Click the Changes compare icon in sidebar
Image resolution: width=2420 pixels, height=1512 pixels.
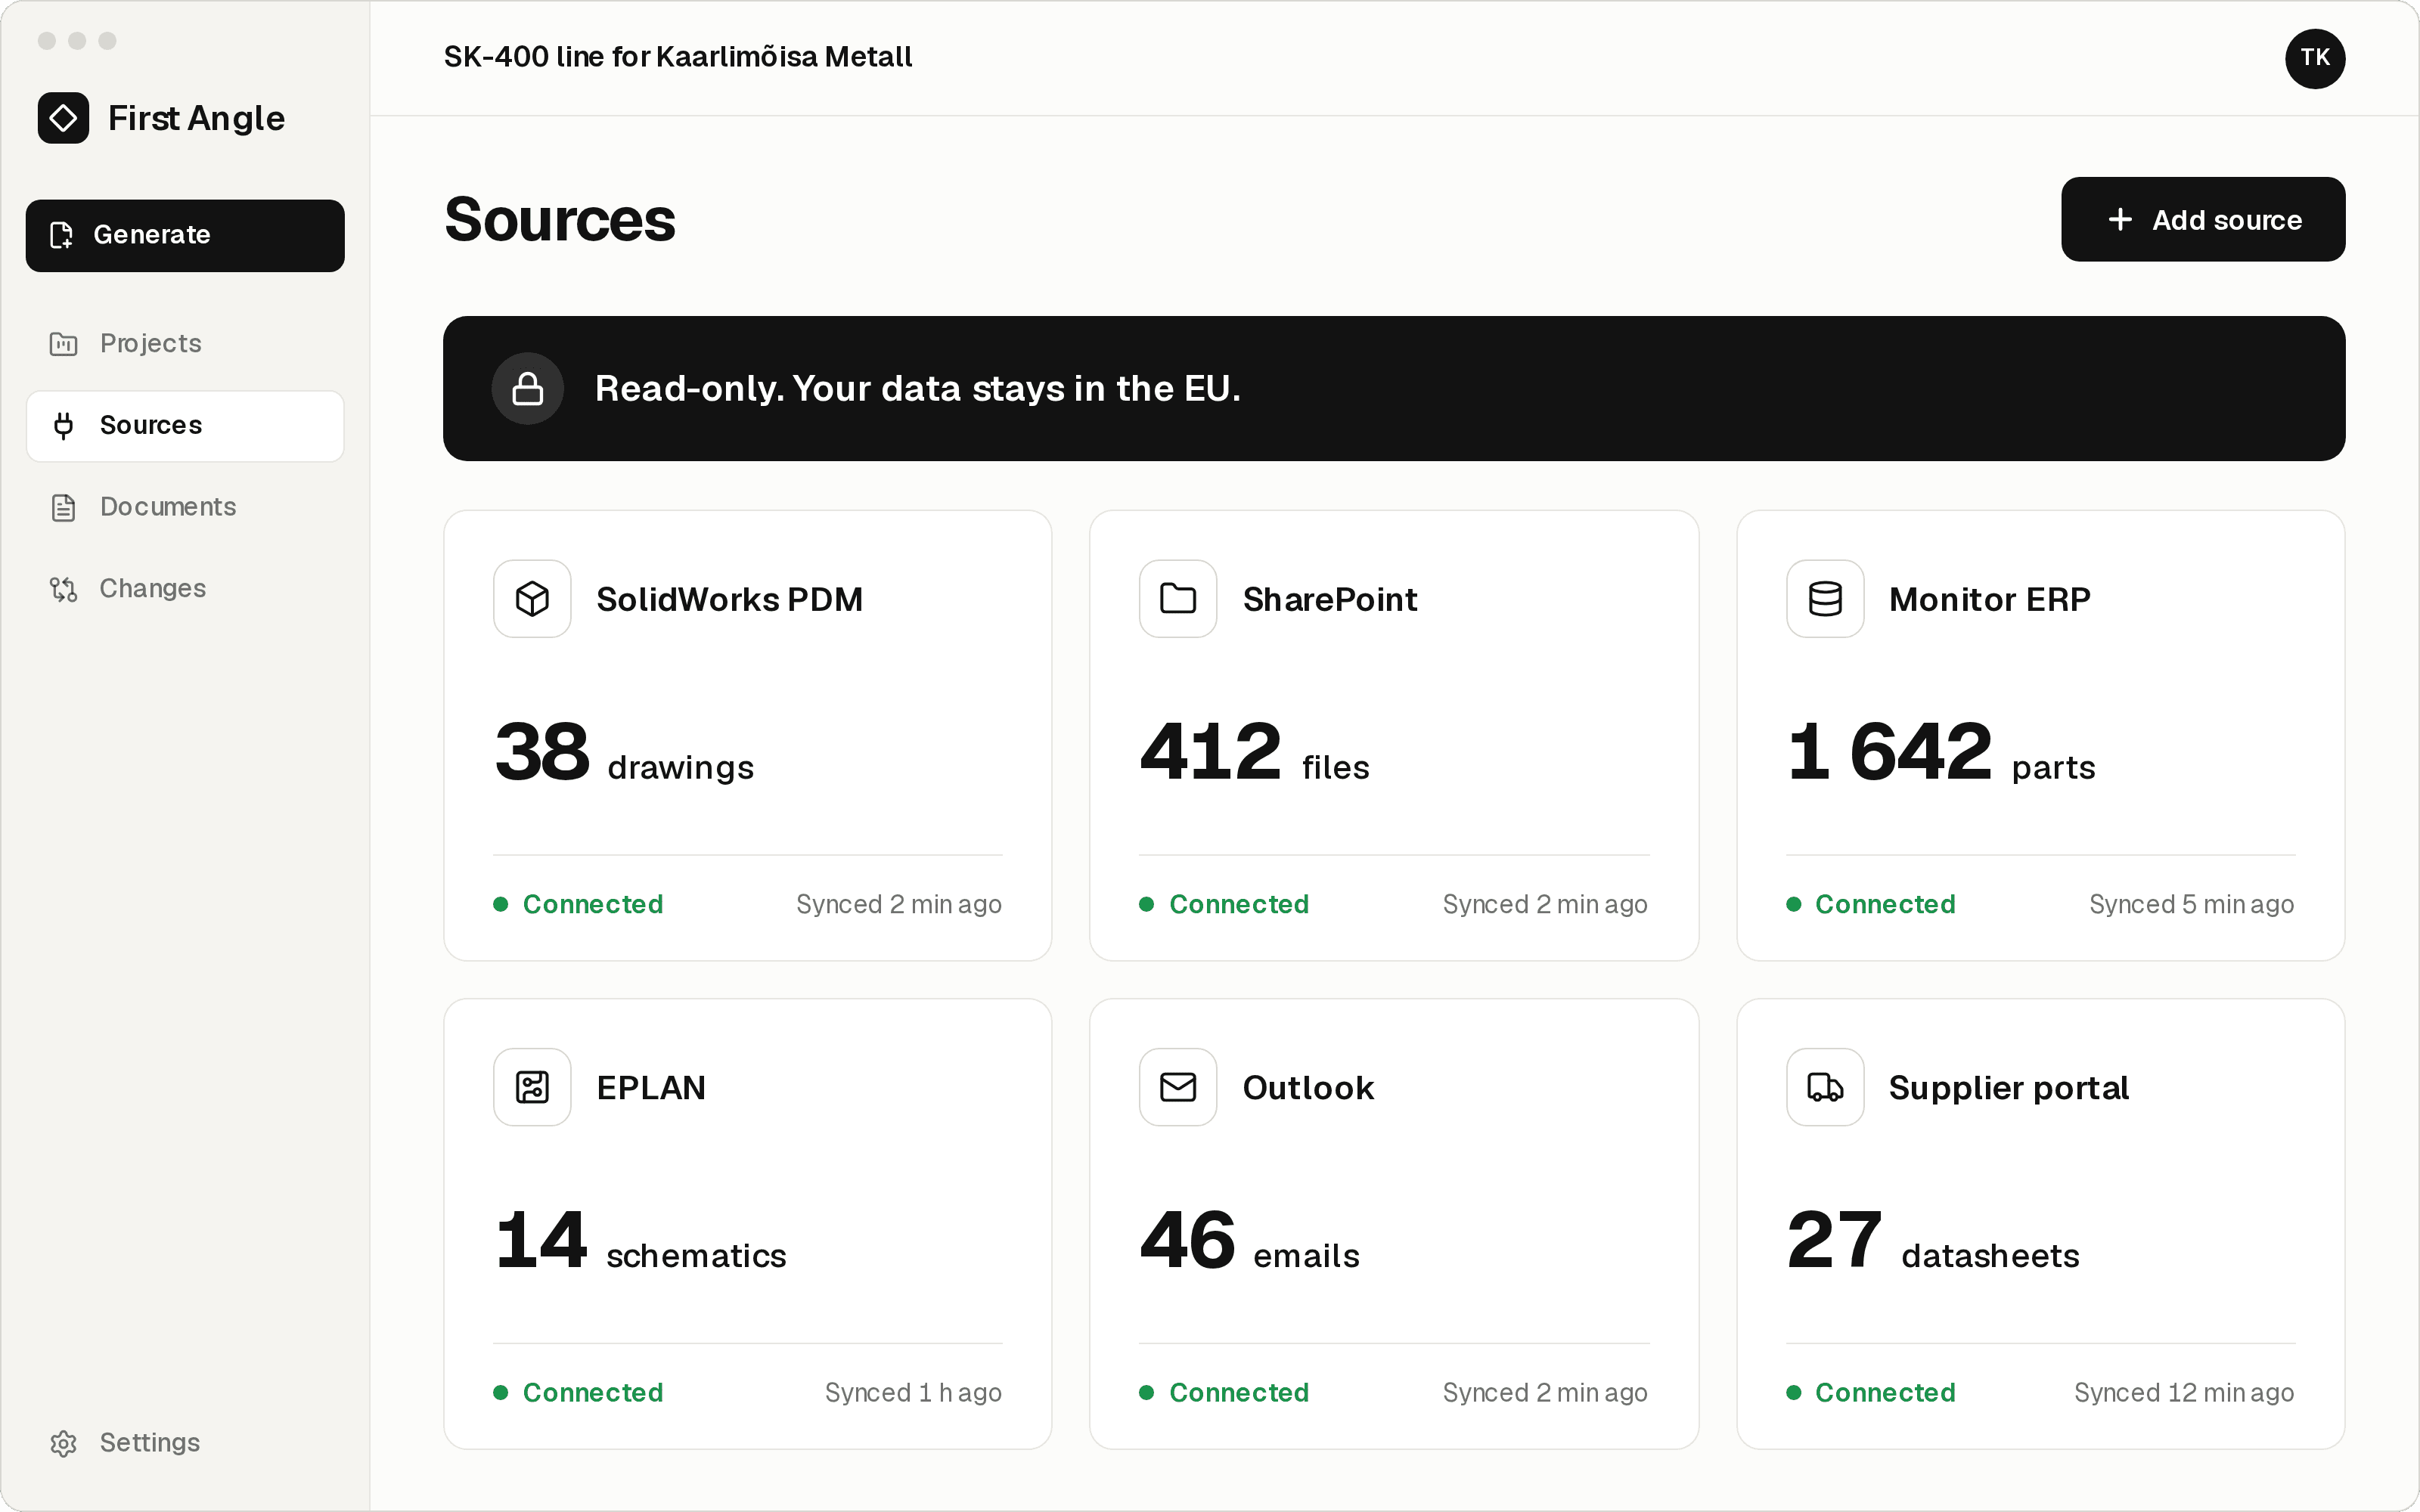pos(63,589)
